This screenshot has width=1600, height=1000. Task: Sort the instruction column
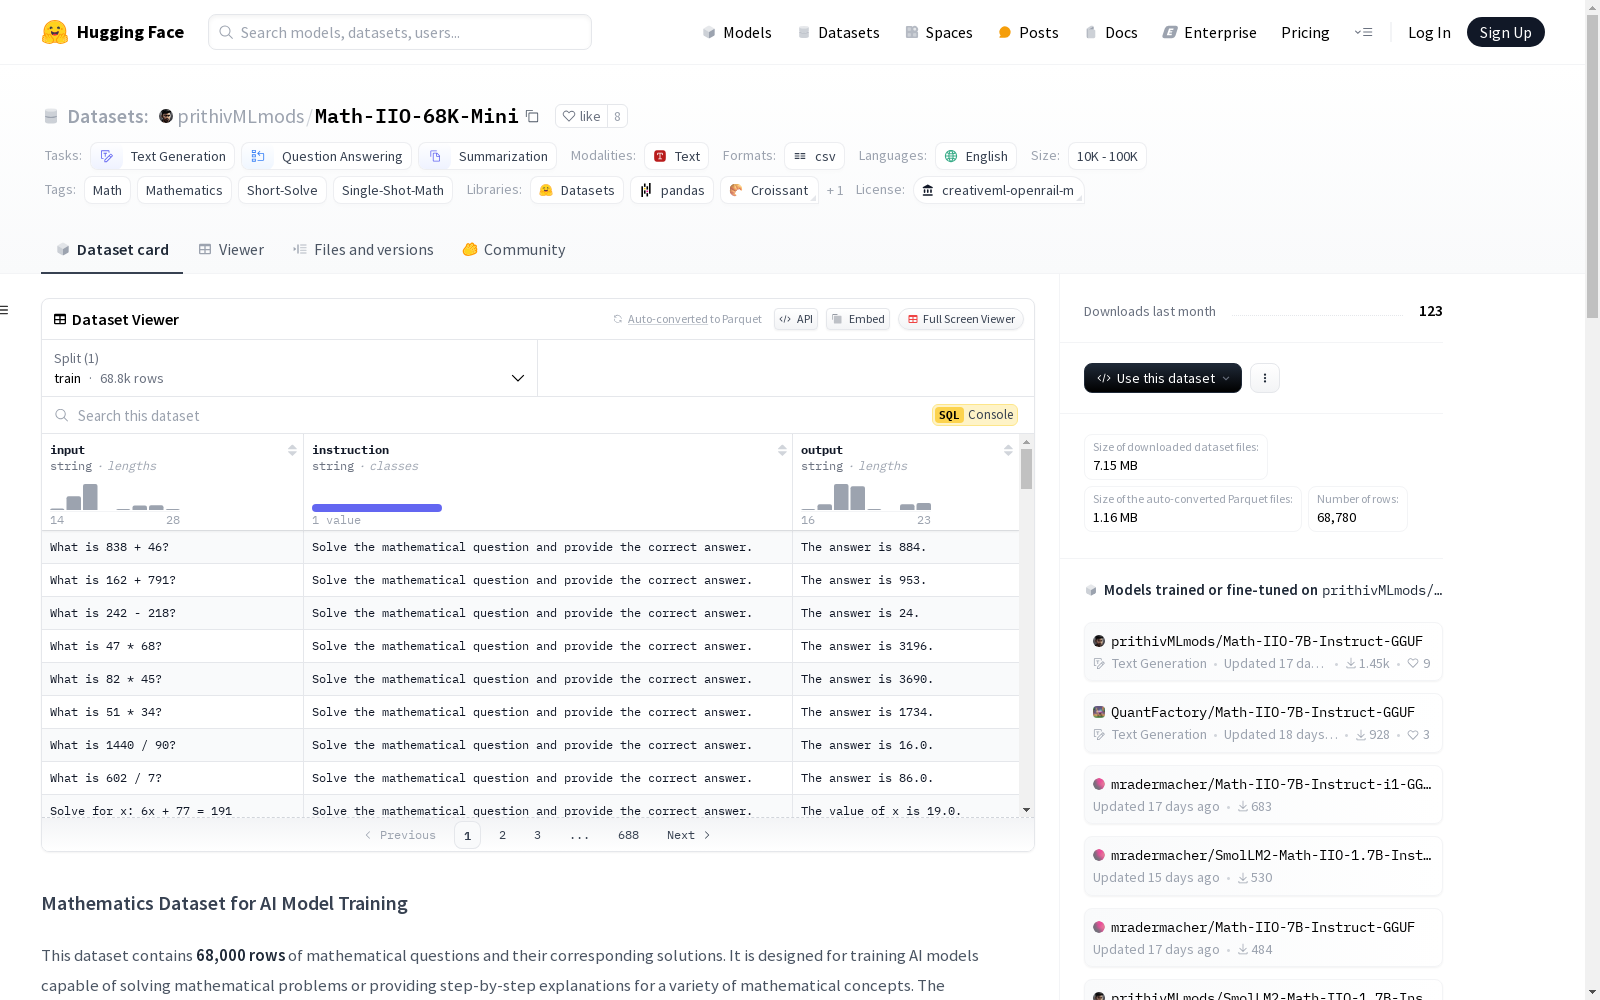[x=782, y=450]
